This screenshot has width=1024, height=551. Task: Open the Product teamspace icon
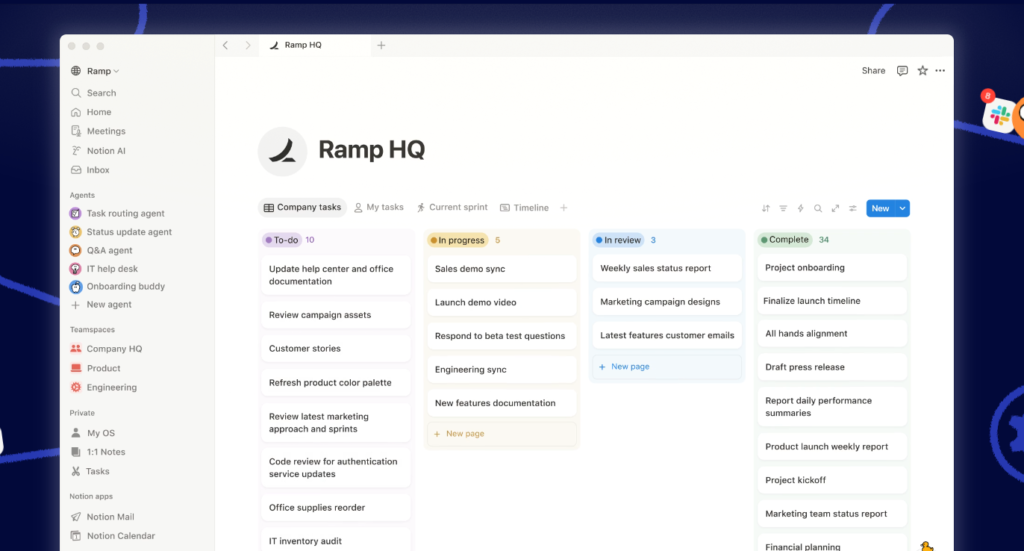[x=76, y=368]
